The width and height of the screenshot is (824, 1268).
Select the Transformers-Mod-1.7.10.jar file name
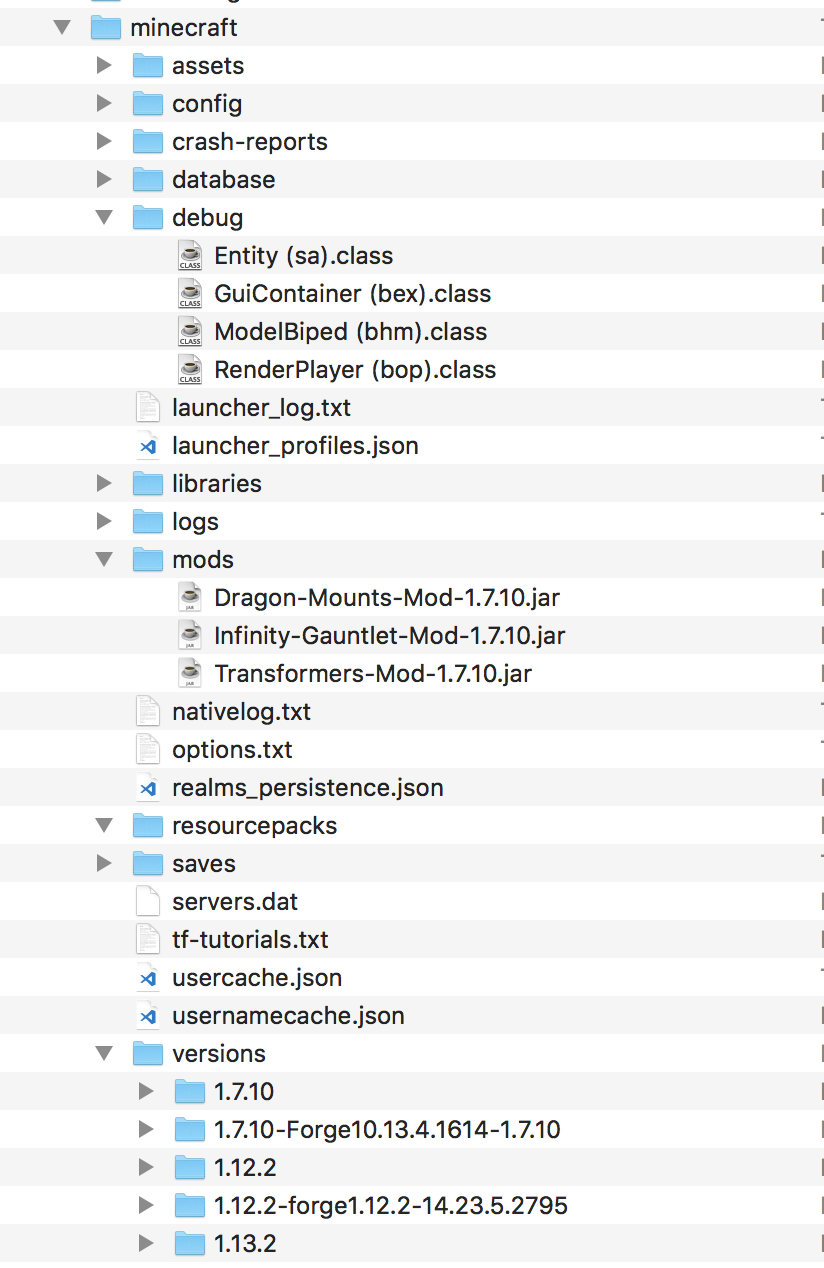click(x=373, y=674)
